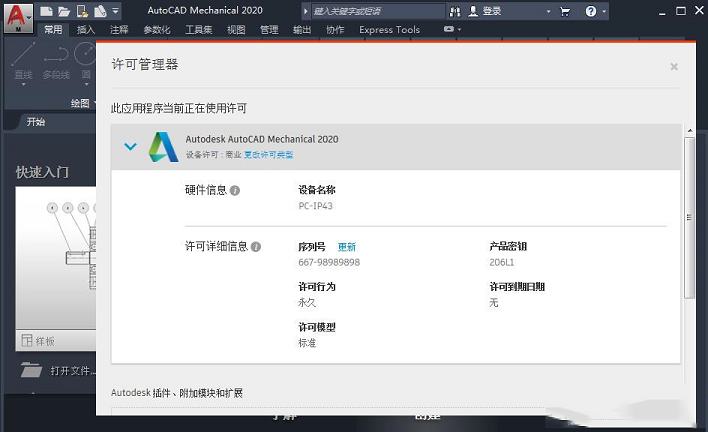Viewport: 708px width, 432px height.
Task: Click the help question mark icon
Action: (591, 11)
